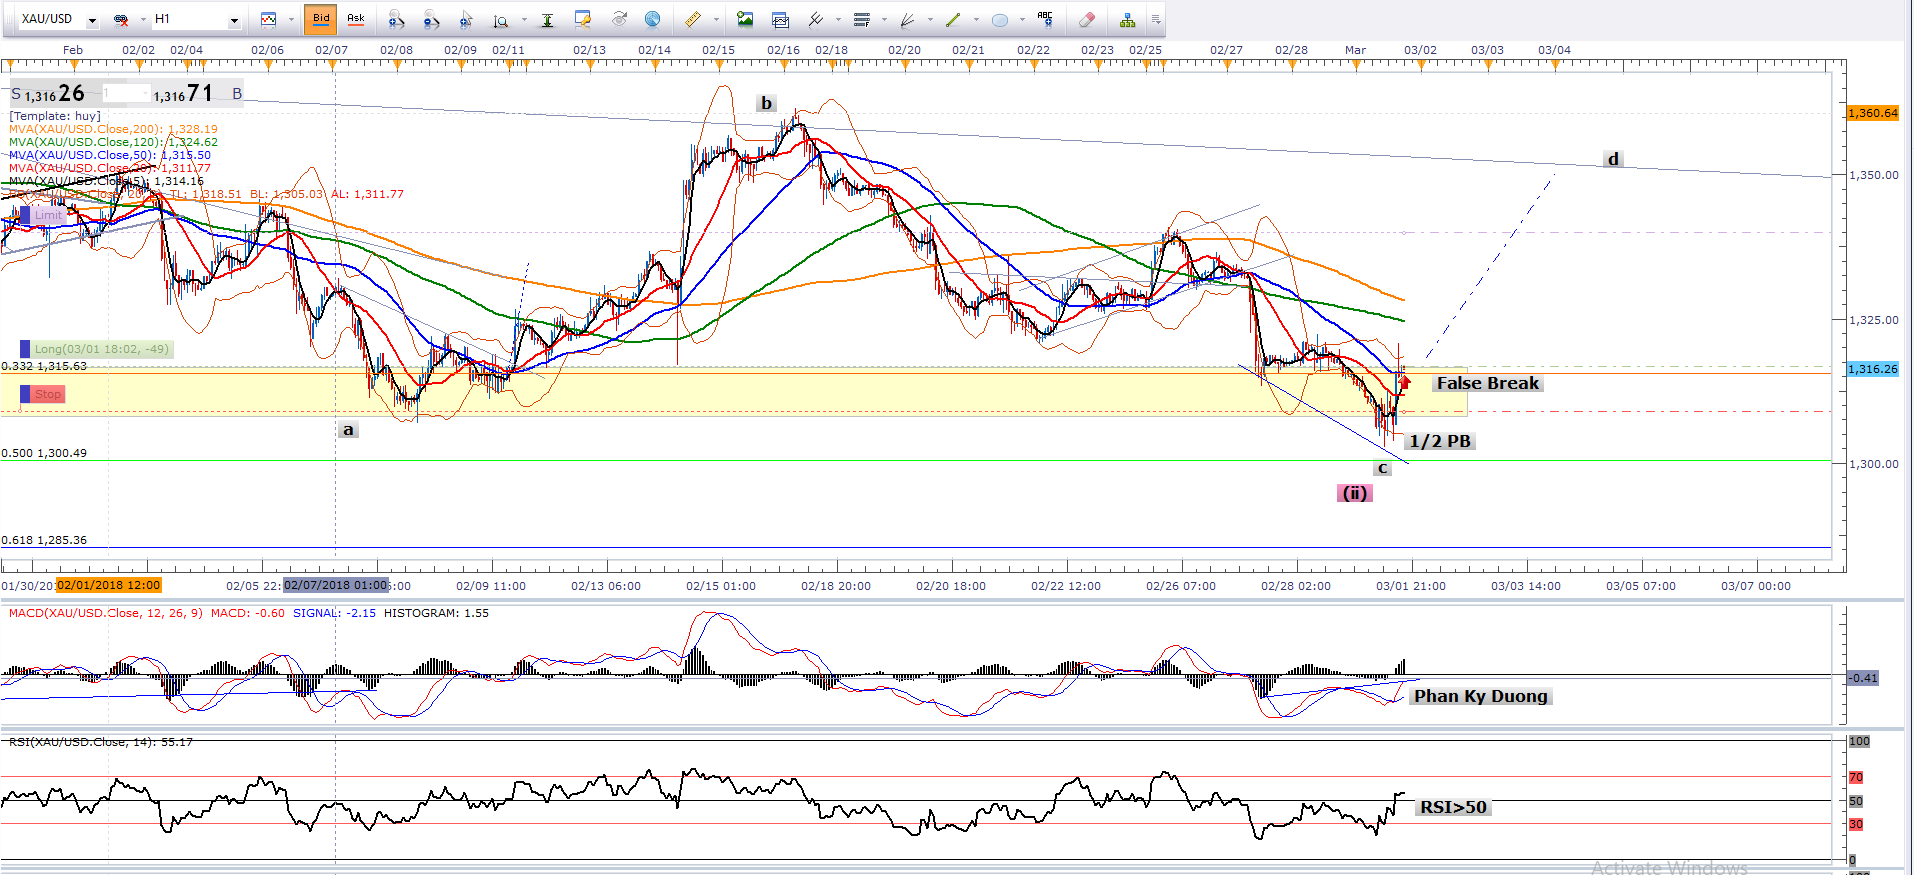The height and width of the screenshot is (875, 1914).
Task: Toggle the Bid price display button
Action: click(321, 19)
